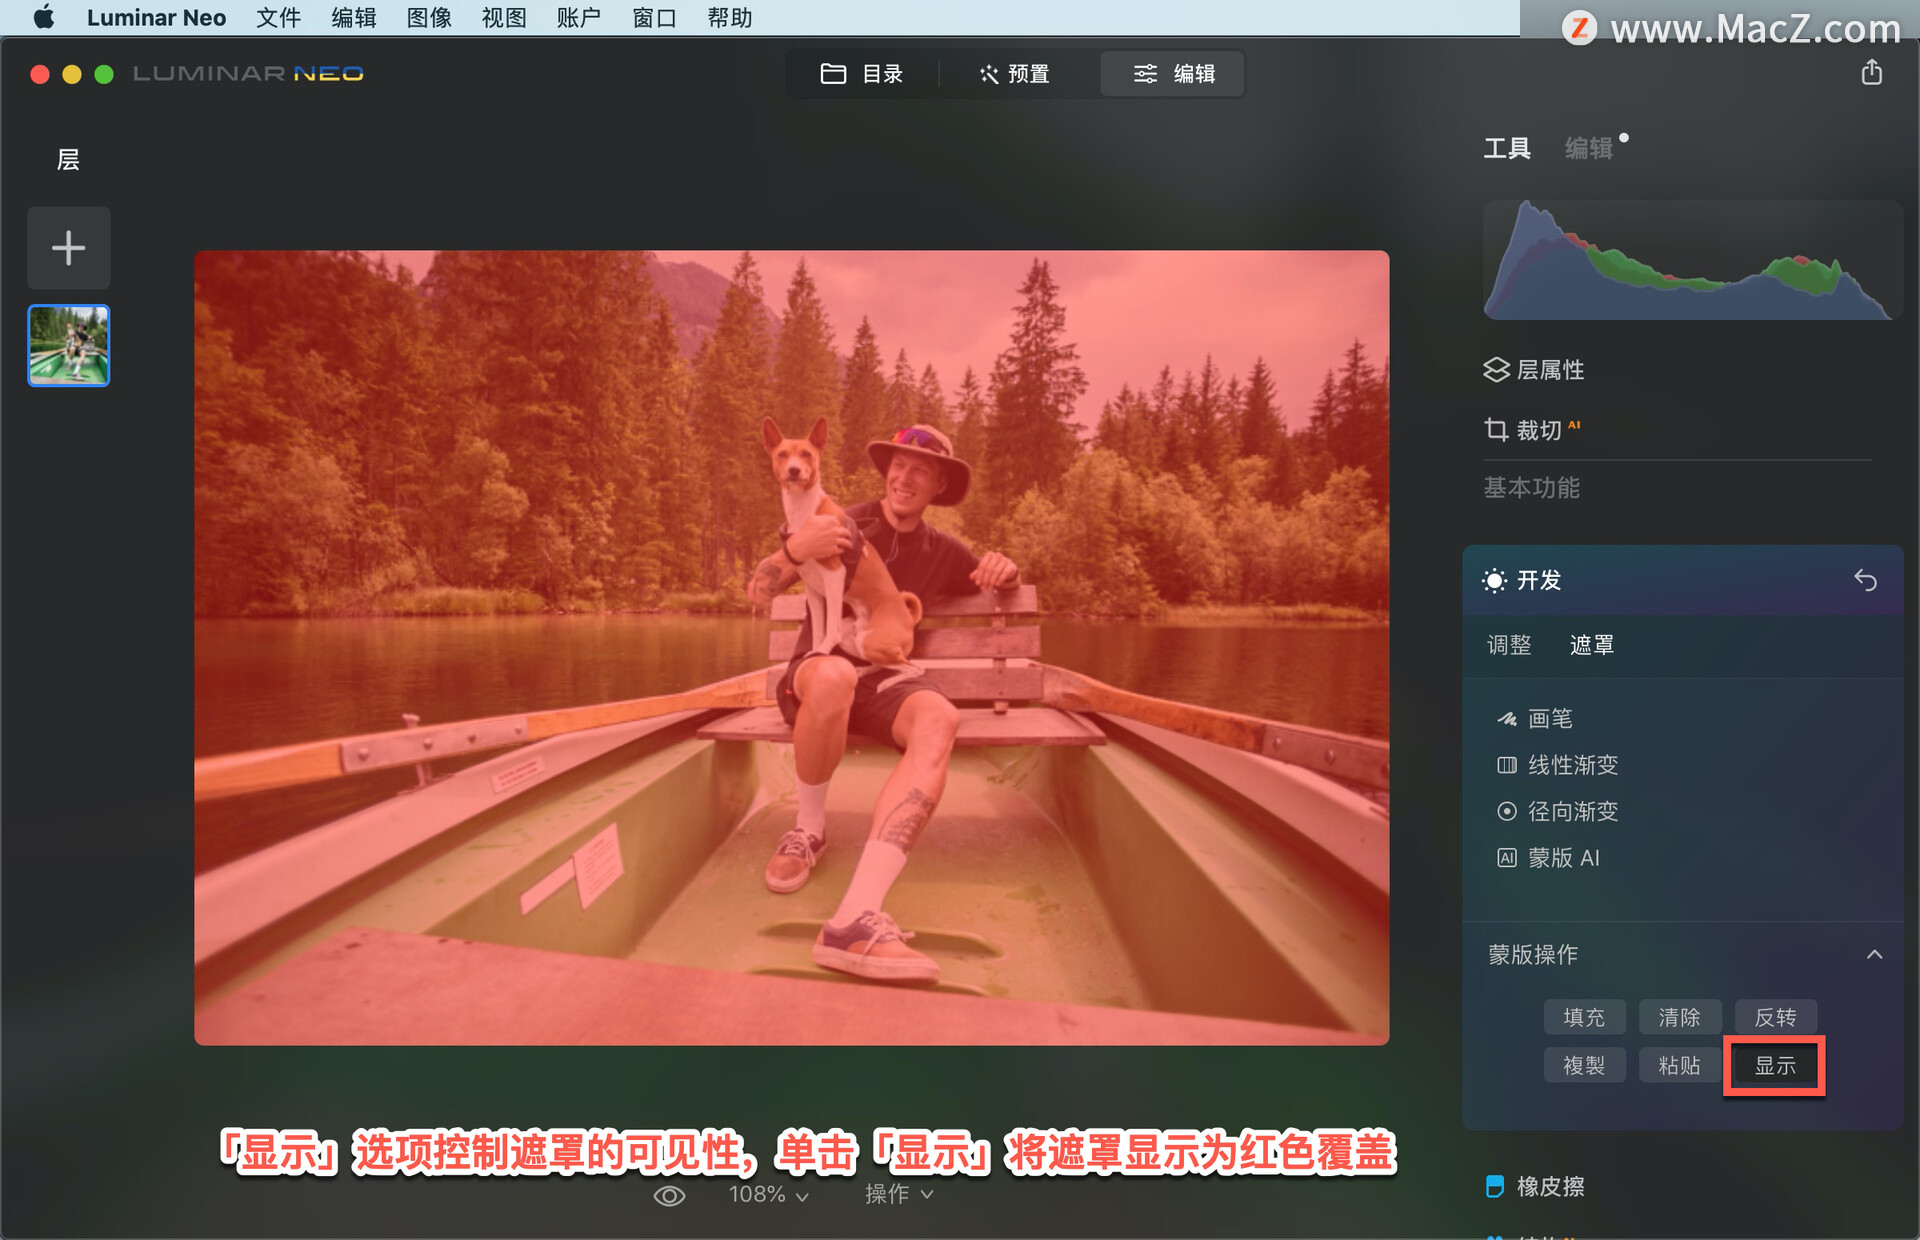The image size is (1920, 1240).
Task: Open the 裁切 crop AI tool
Action: click(x=1531, y=430)
